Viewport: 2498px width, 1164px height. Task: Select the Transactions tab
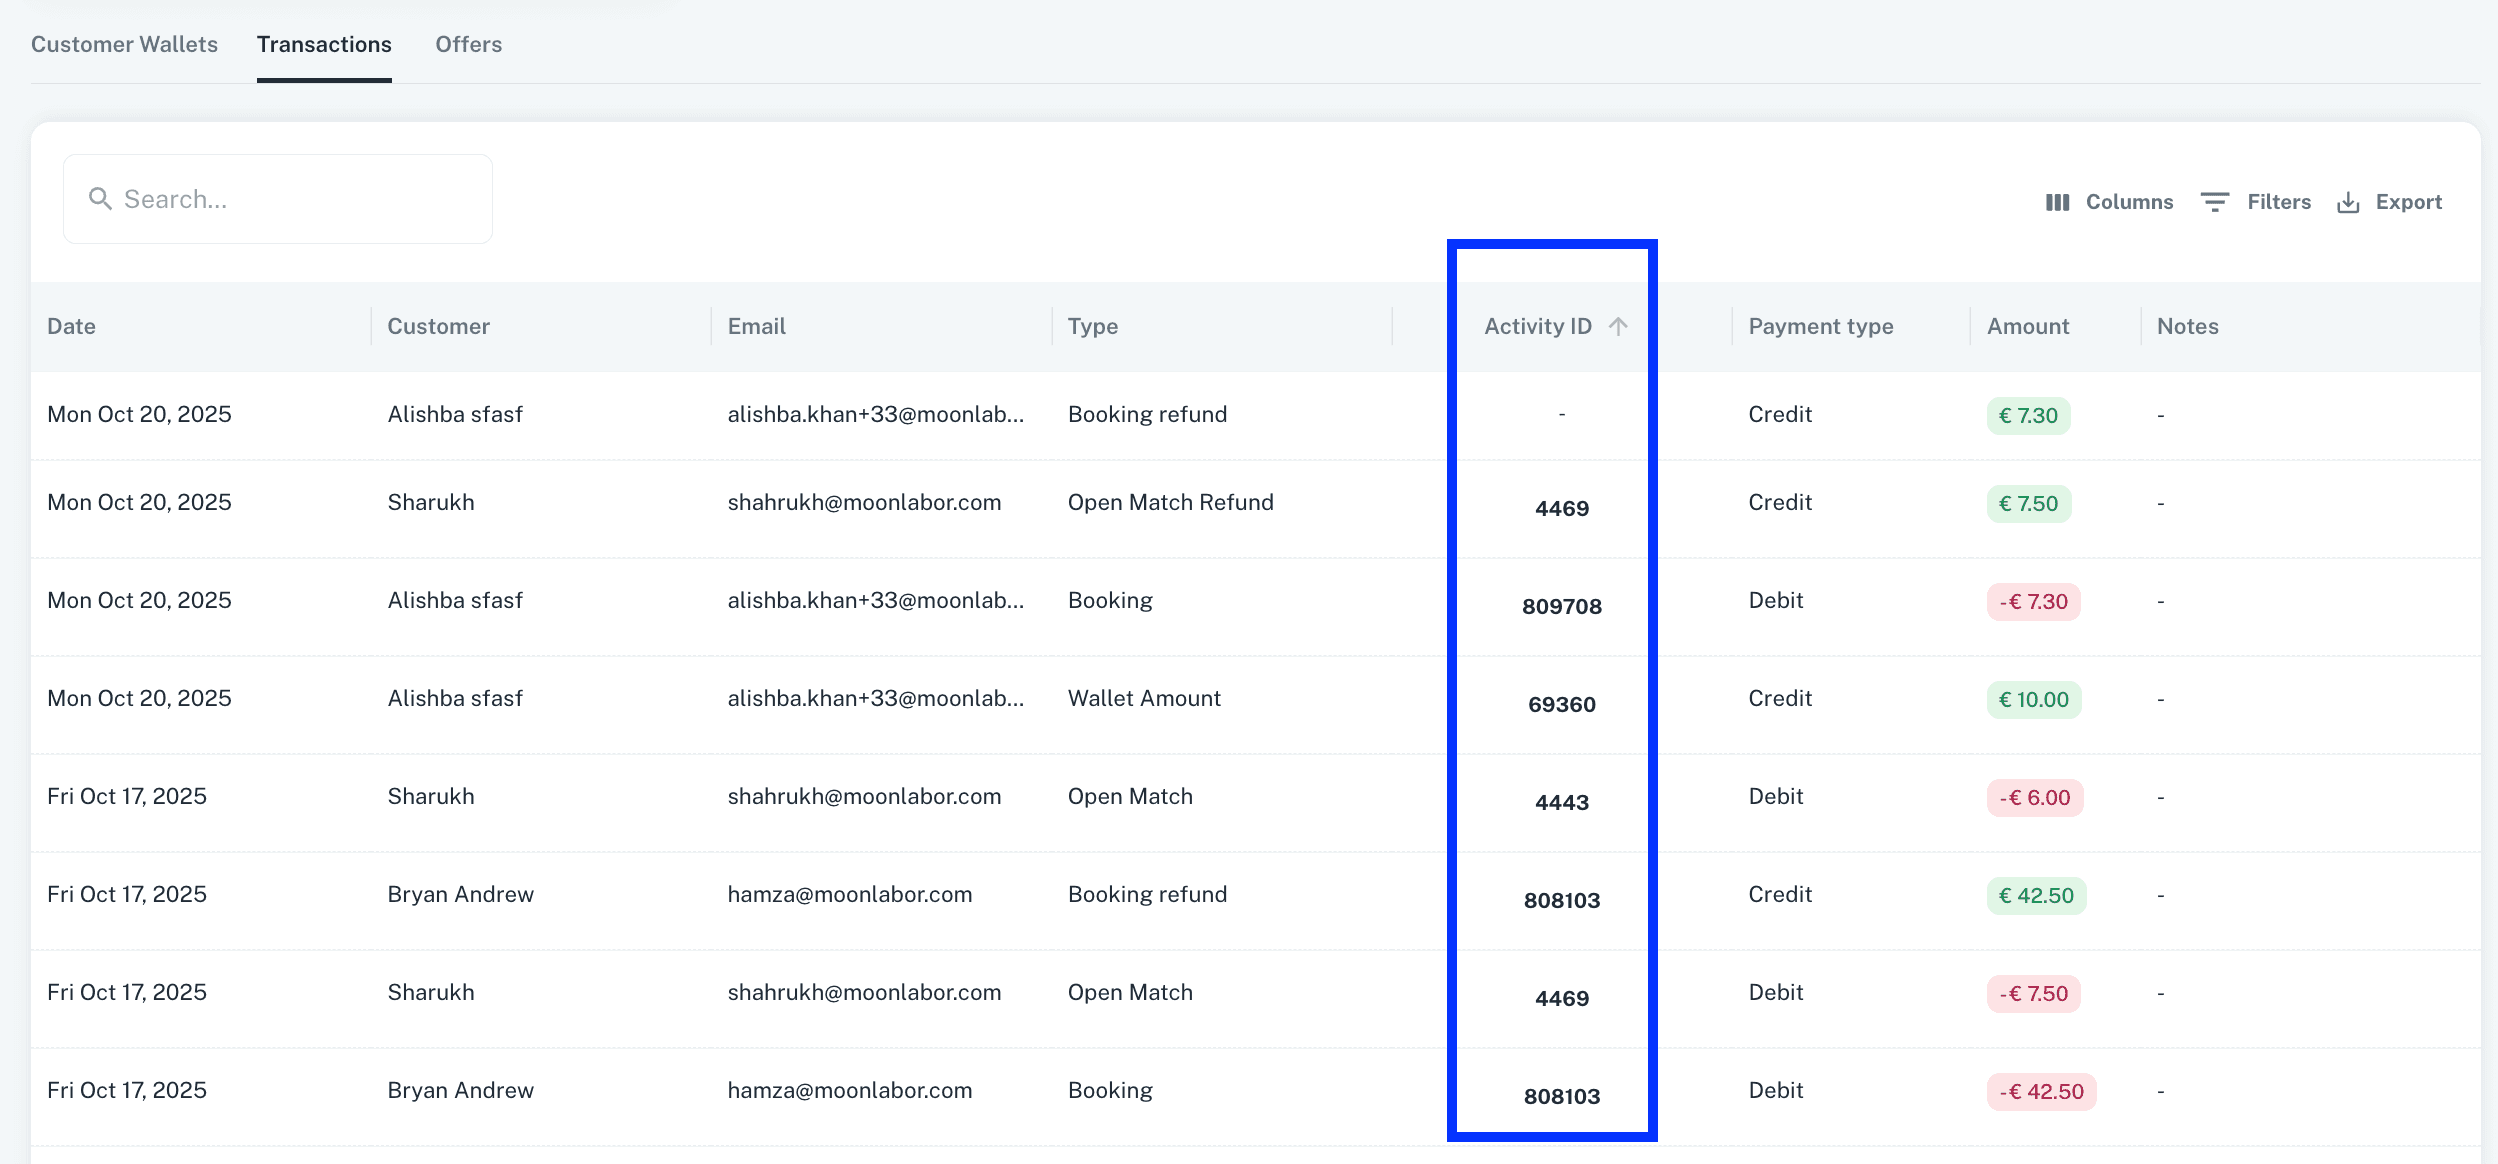click(324, 45)
